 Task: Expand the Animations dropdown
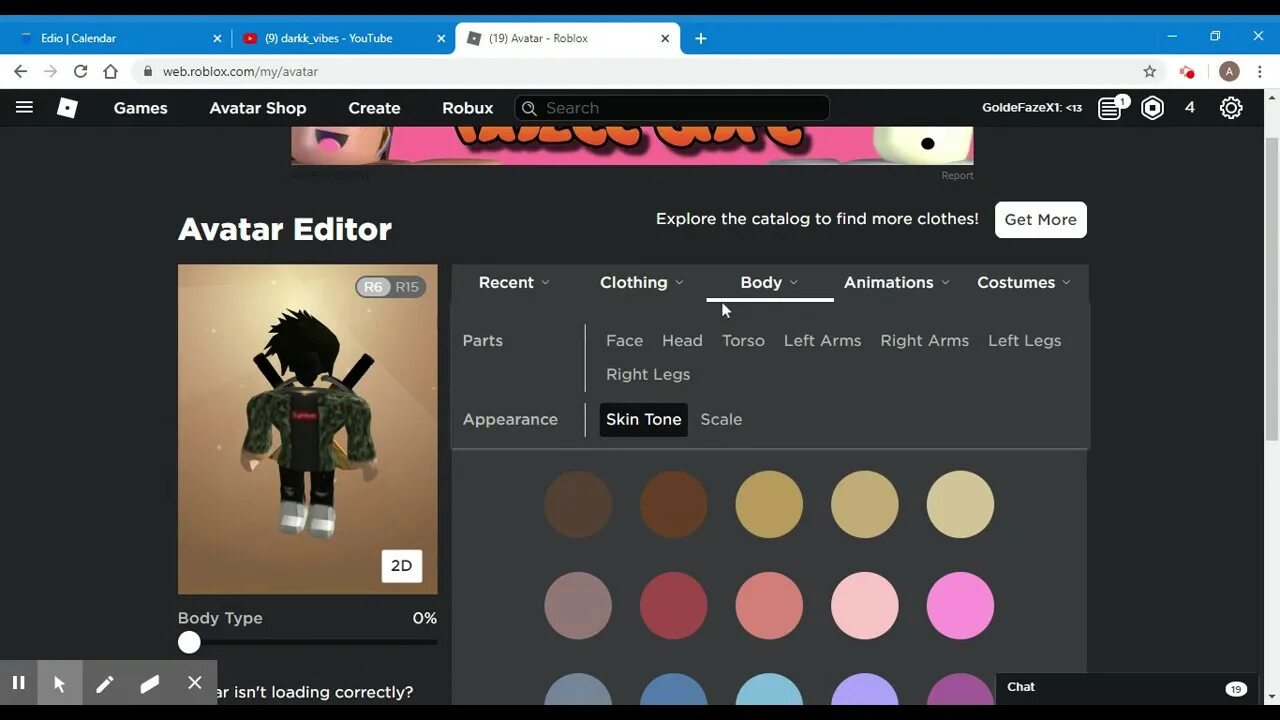(897, 282)
